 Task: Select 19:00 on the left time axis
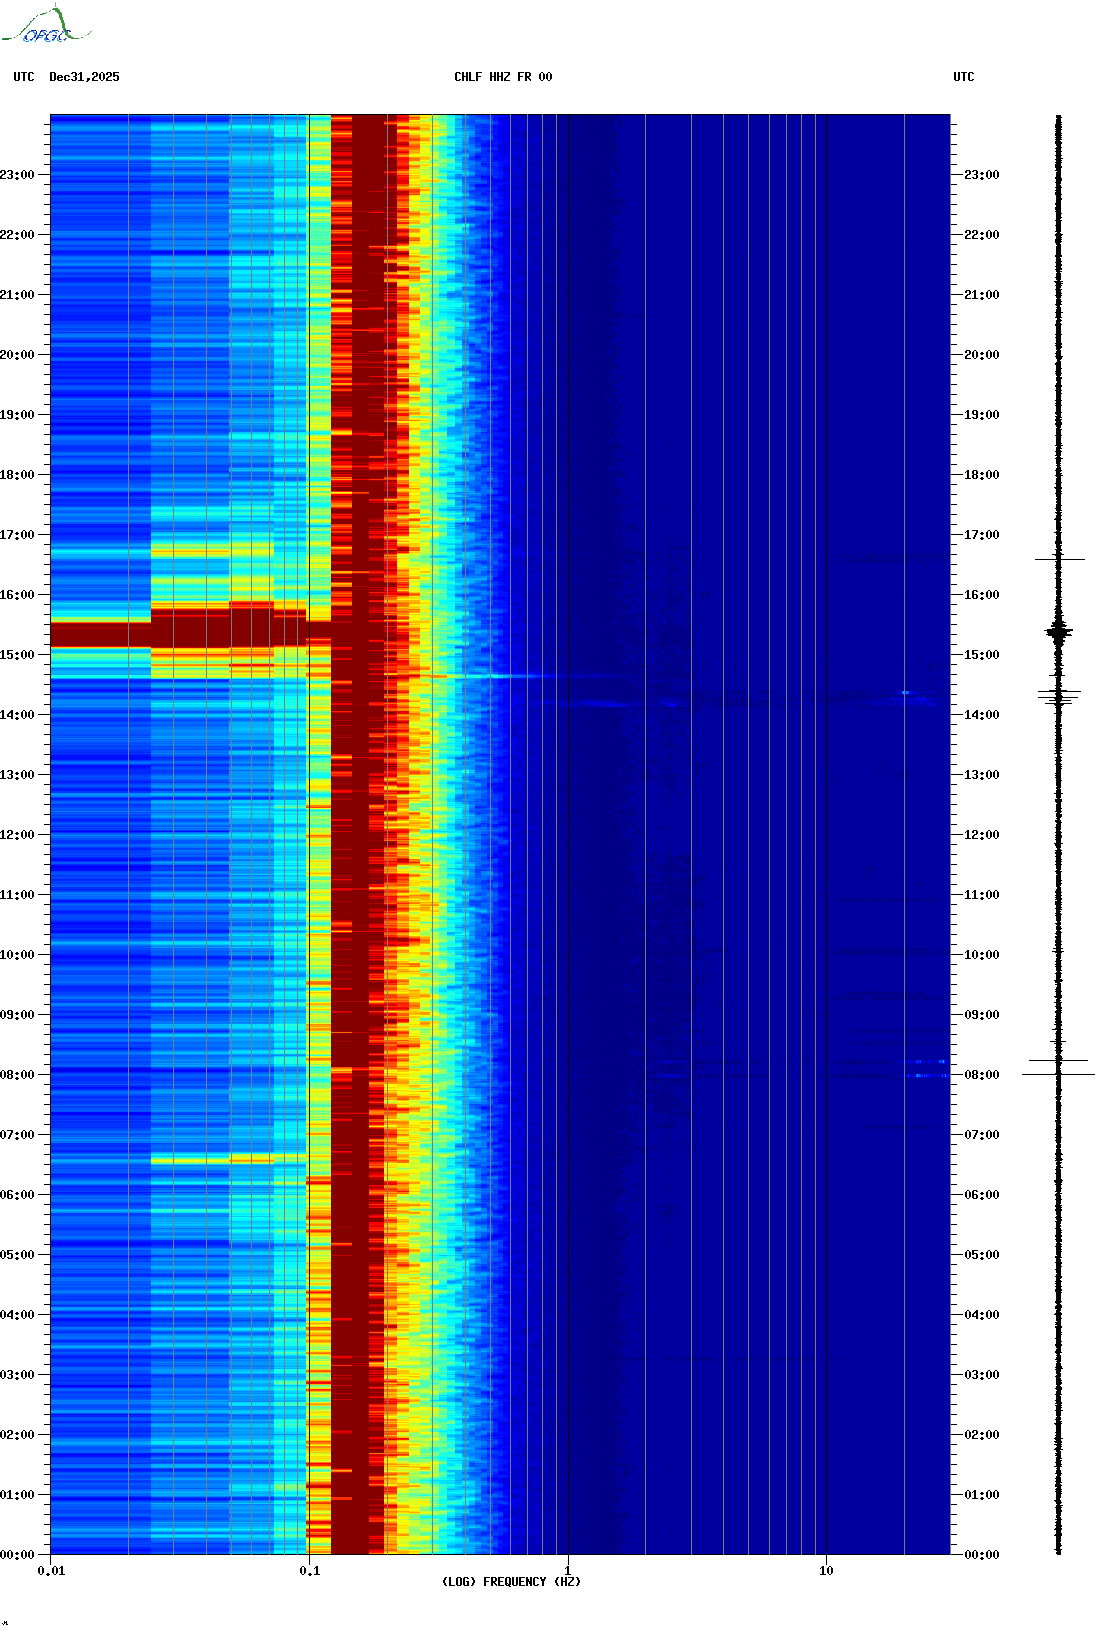pyautogui.click(x=17, y=415)
